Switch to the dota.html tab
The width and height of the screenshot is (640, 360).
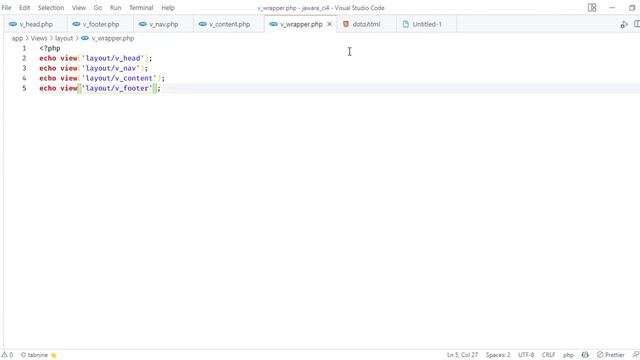pos(366,24)
